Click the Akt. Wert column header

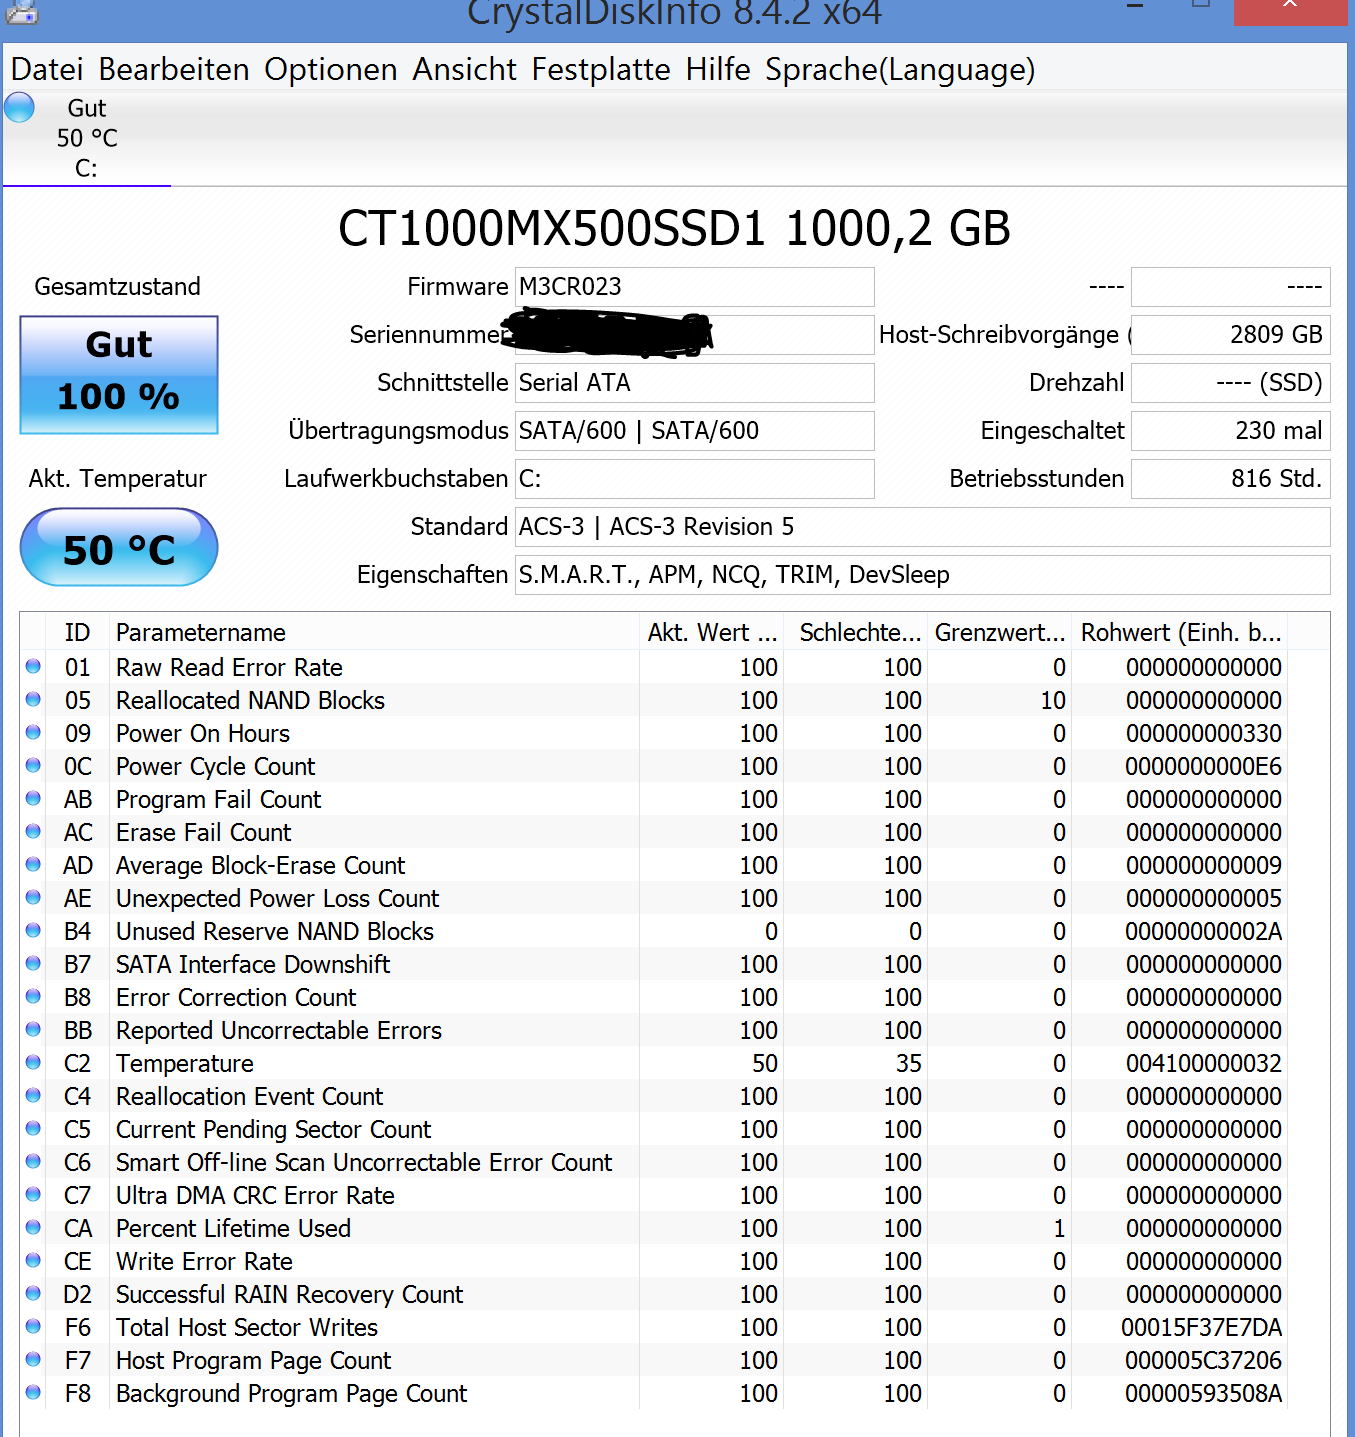pos(712,632)
